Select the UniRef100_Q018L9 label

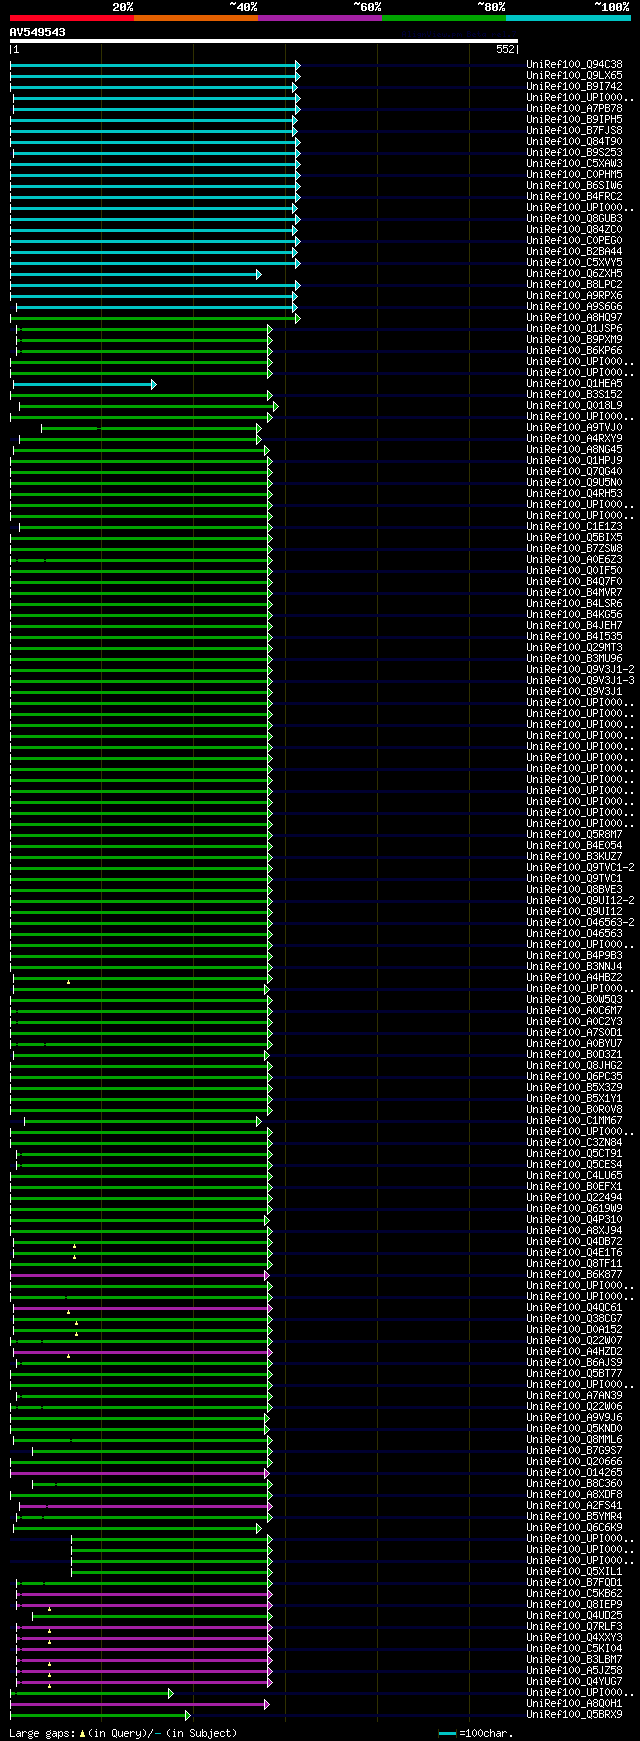(574, 406)
